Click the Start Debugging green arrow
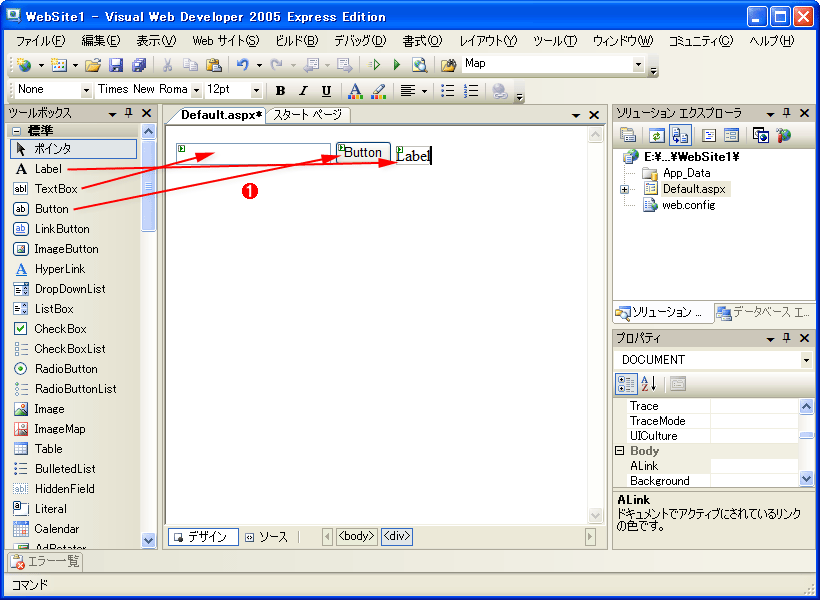 pos(397,65)
